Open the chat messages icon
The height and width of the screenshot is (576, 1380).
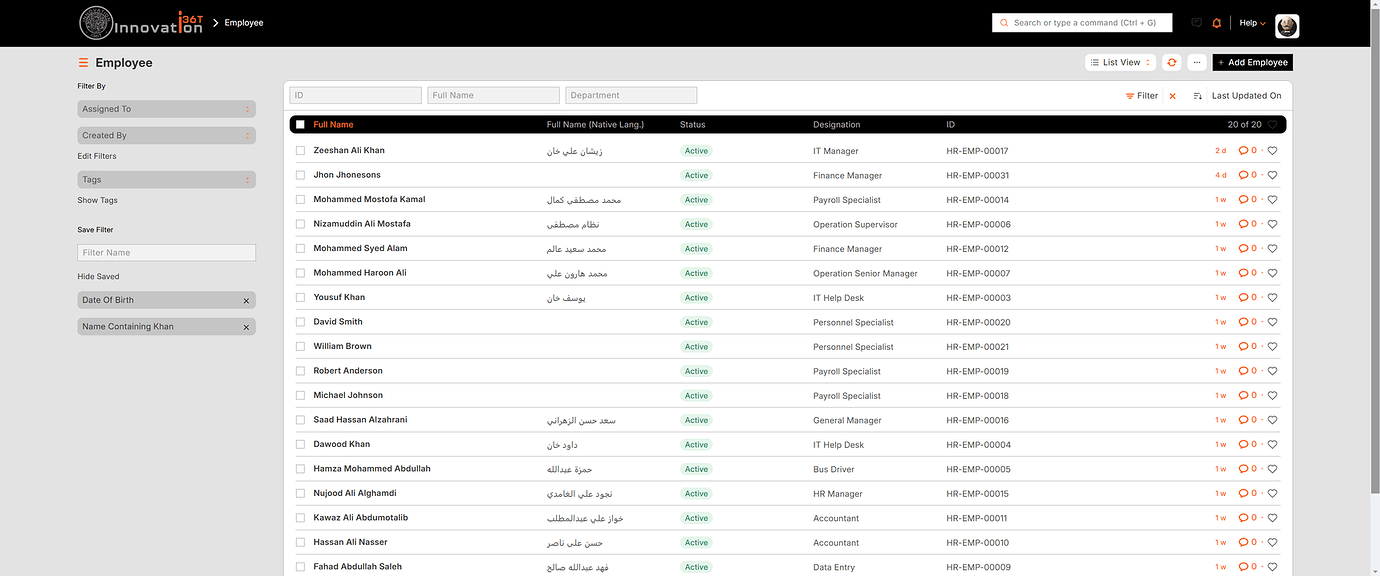point(1196,22)
